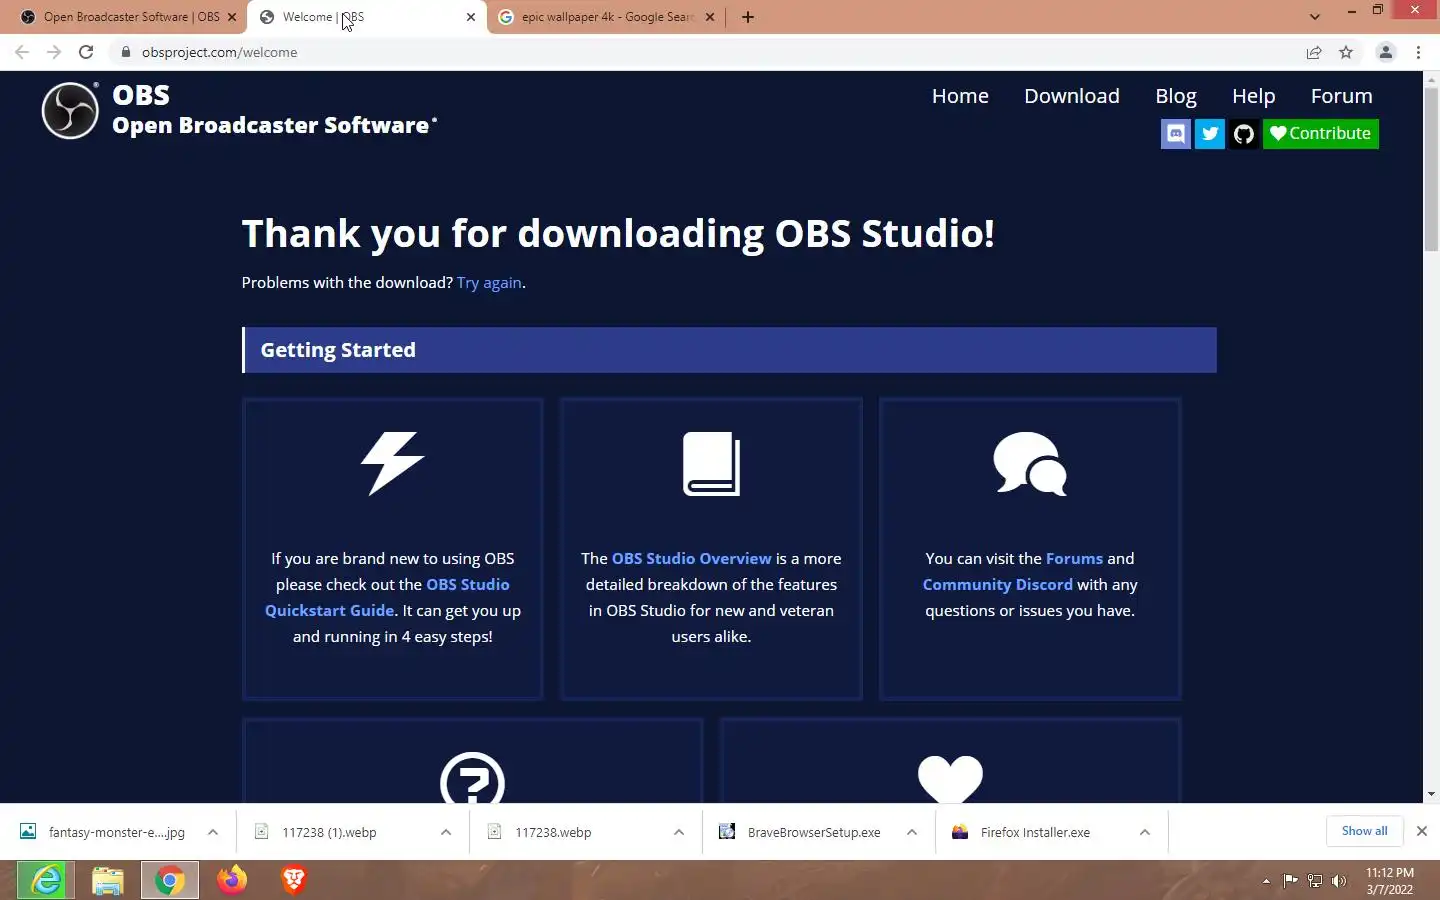Open the 117238 (1).webp download
Screen dimensions: 1440x900
tap(330, 832)
